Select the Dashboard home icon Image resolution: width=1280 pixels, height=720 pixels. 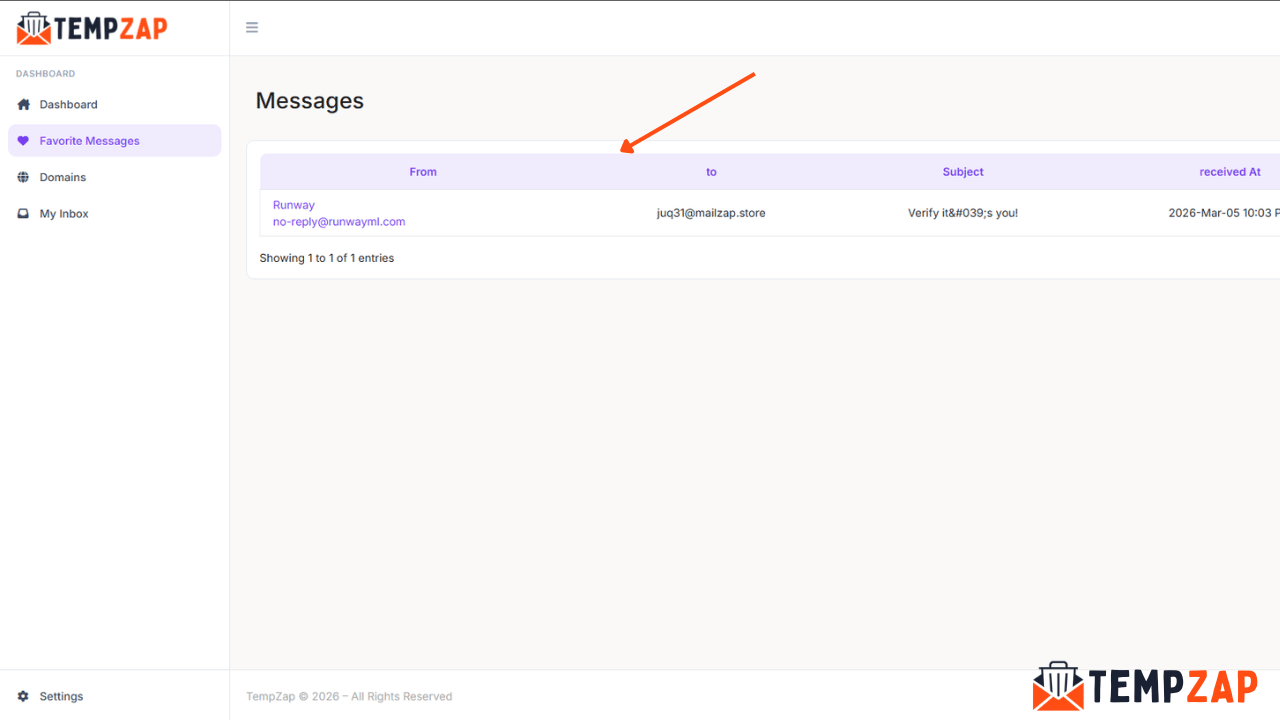coord(23,104)
